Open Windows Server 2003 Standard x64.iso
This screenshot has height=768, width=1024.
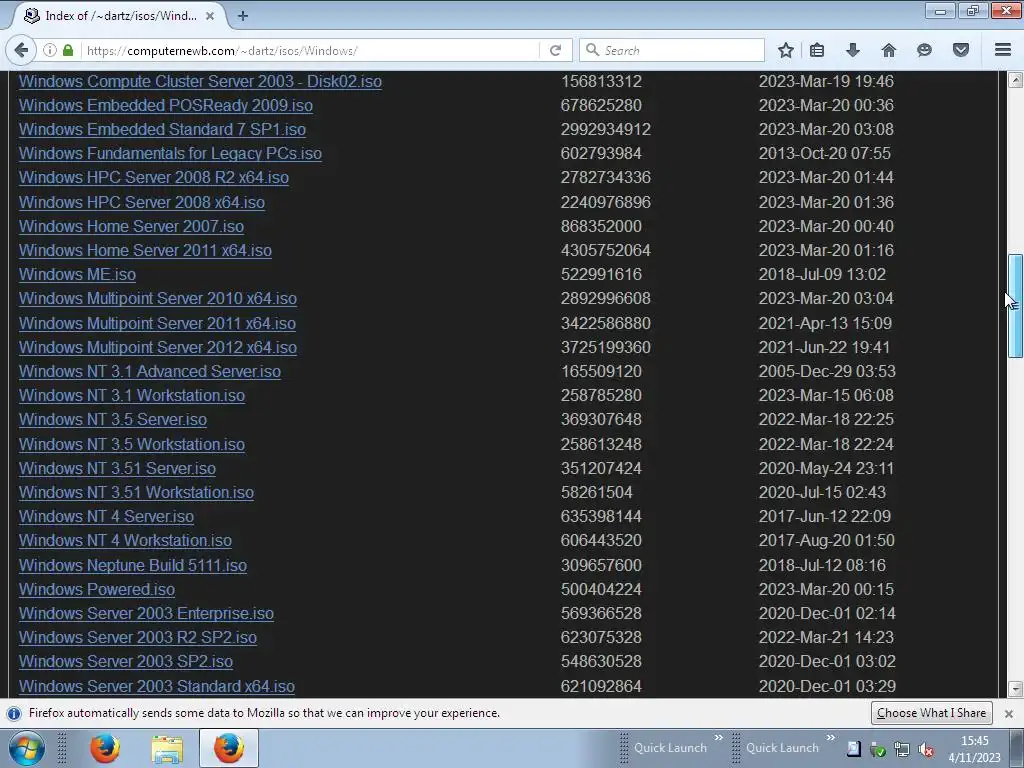pyautogui.click(x=157, y=686)
